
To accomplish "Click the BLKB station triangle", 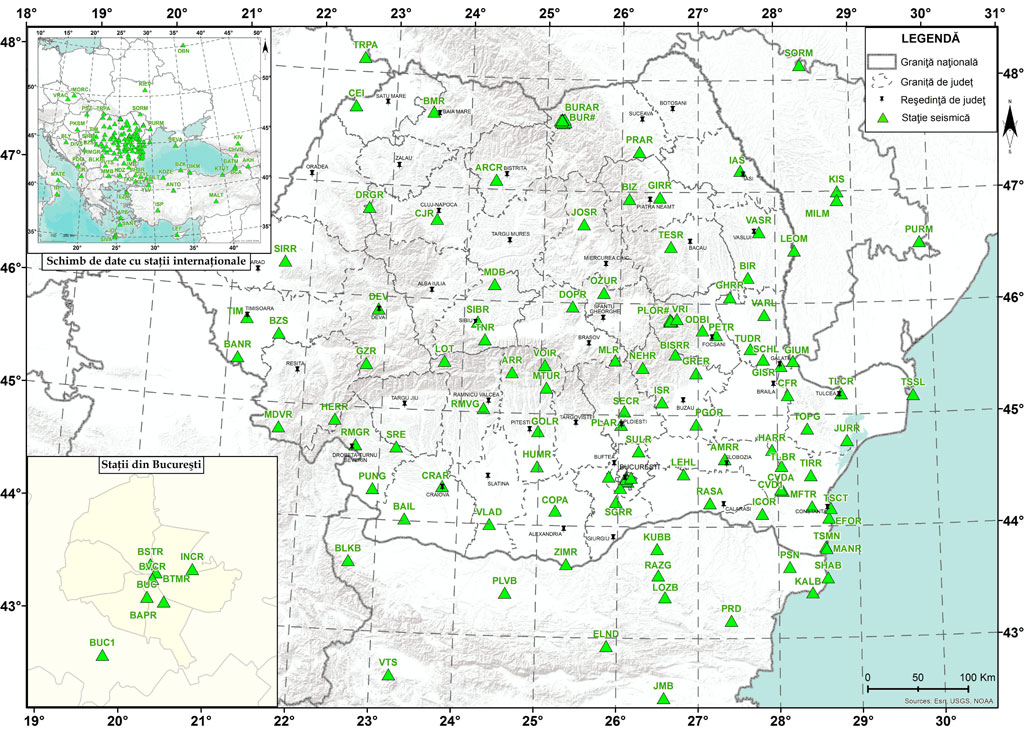I will pyautogui.click(x=348, y=561).
